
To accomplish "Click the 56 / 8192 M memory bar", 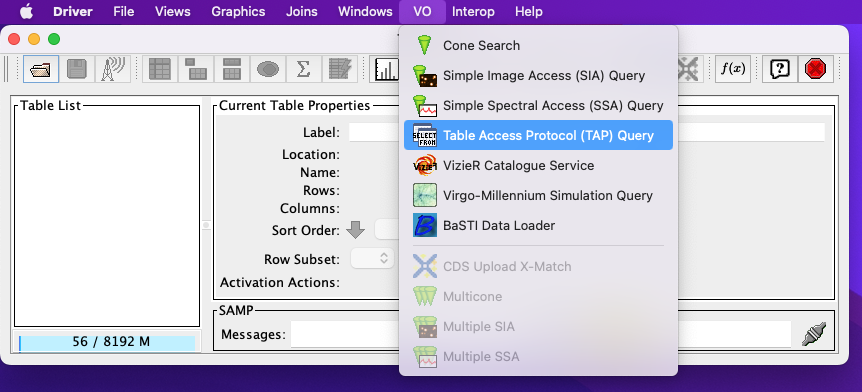I will click(107, 342).
